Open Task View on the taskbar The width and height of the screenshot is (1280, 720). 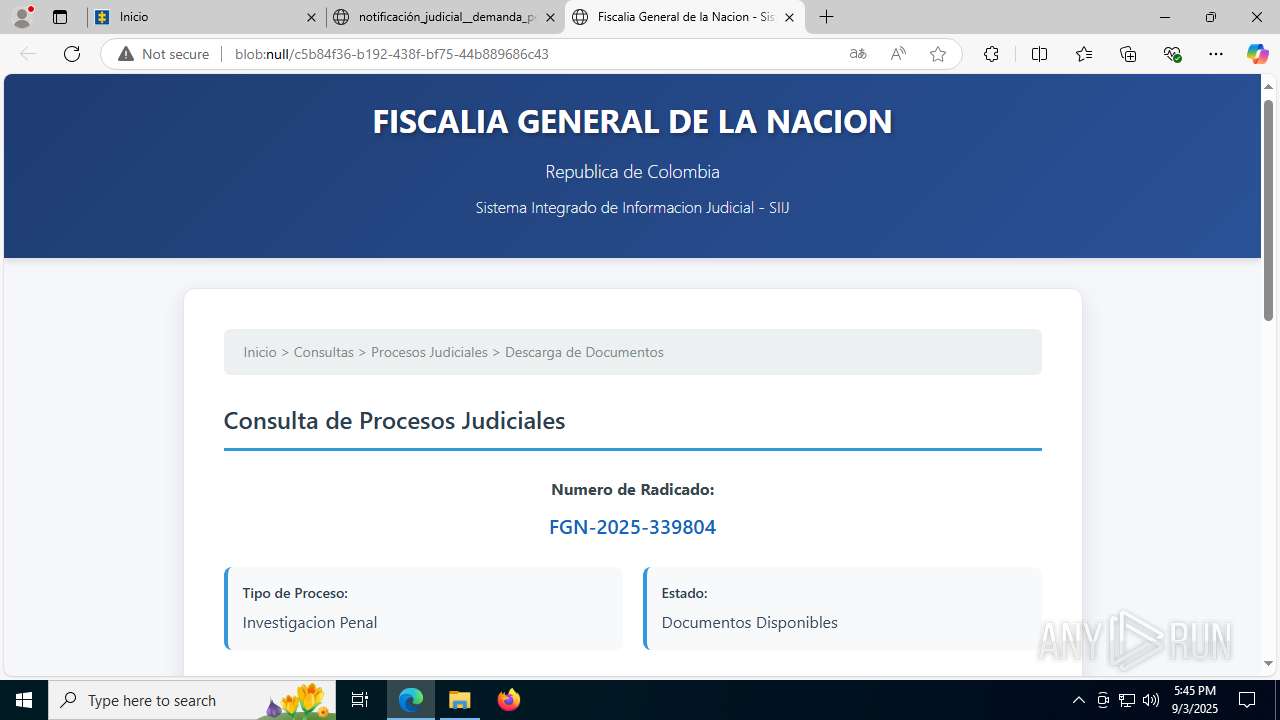[361, 700]
